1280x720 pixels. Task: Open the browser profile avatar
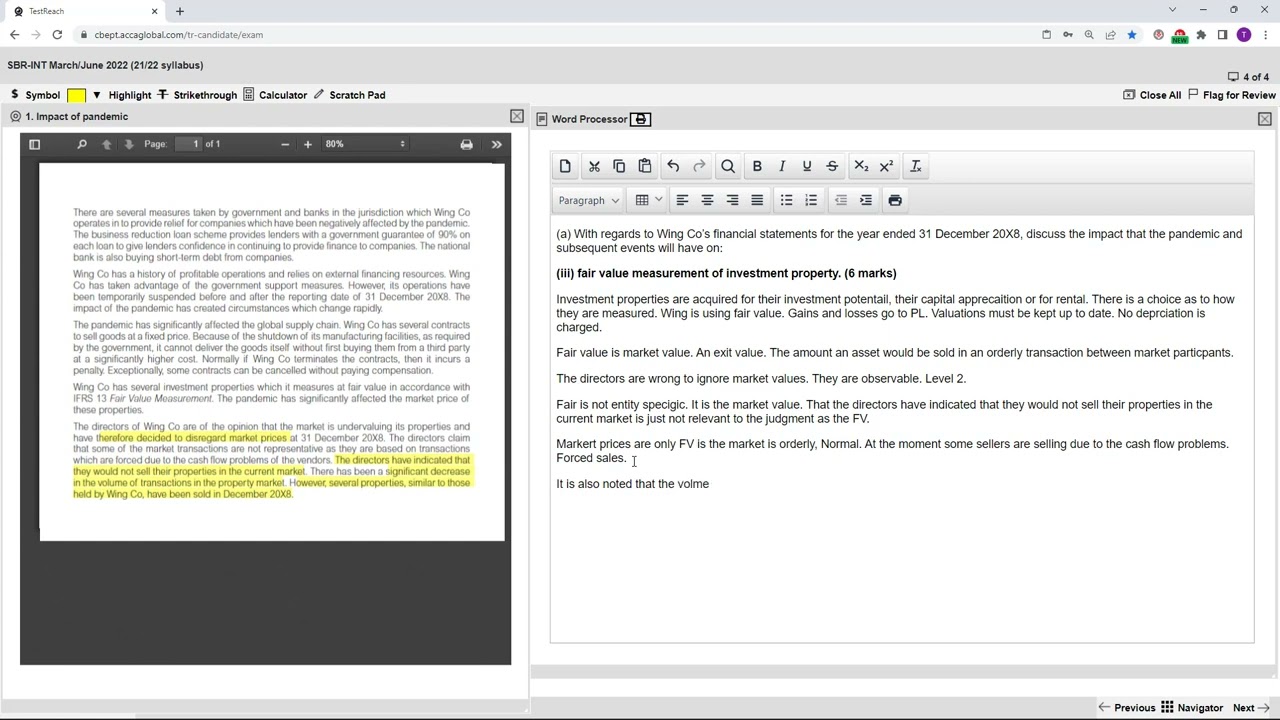(x=1244, y=35)
